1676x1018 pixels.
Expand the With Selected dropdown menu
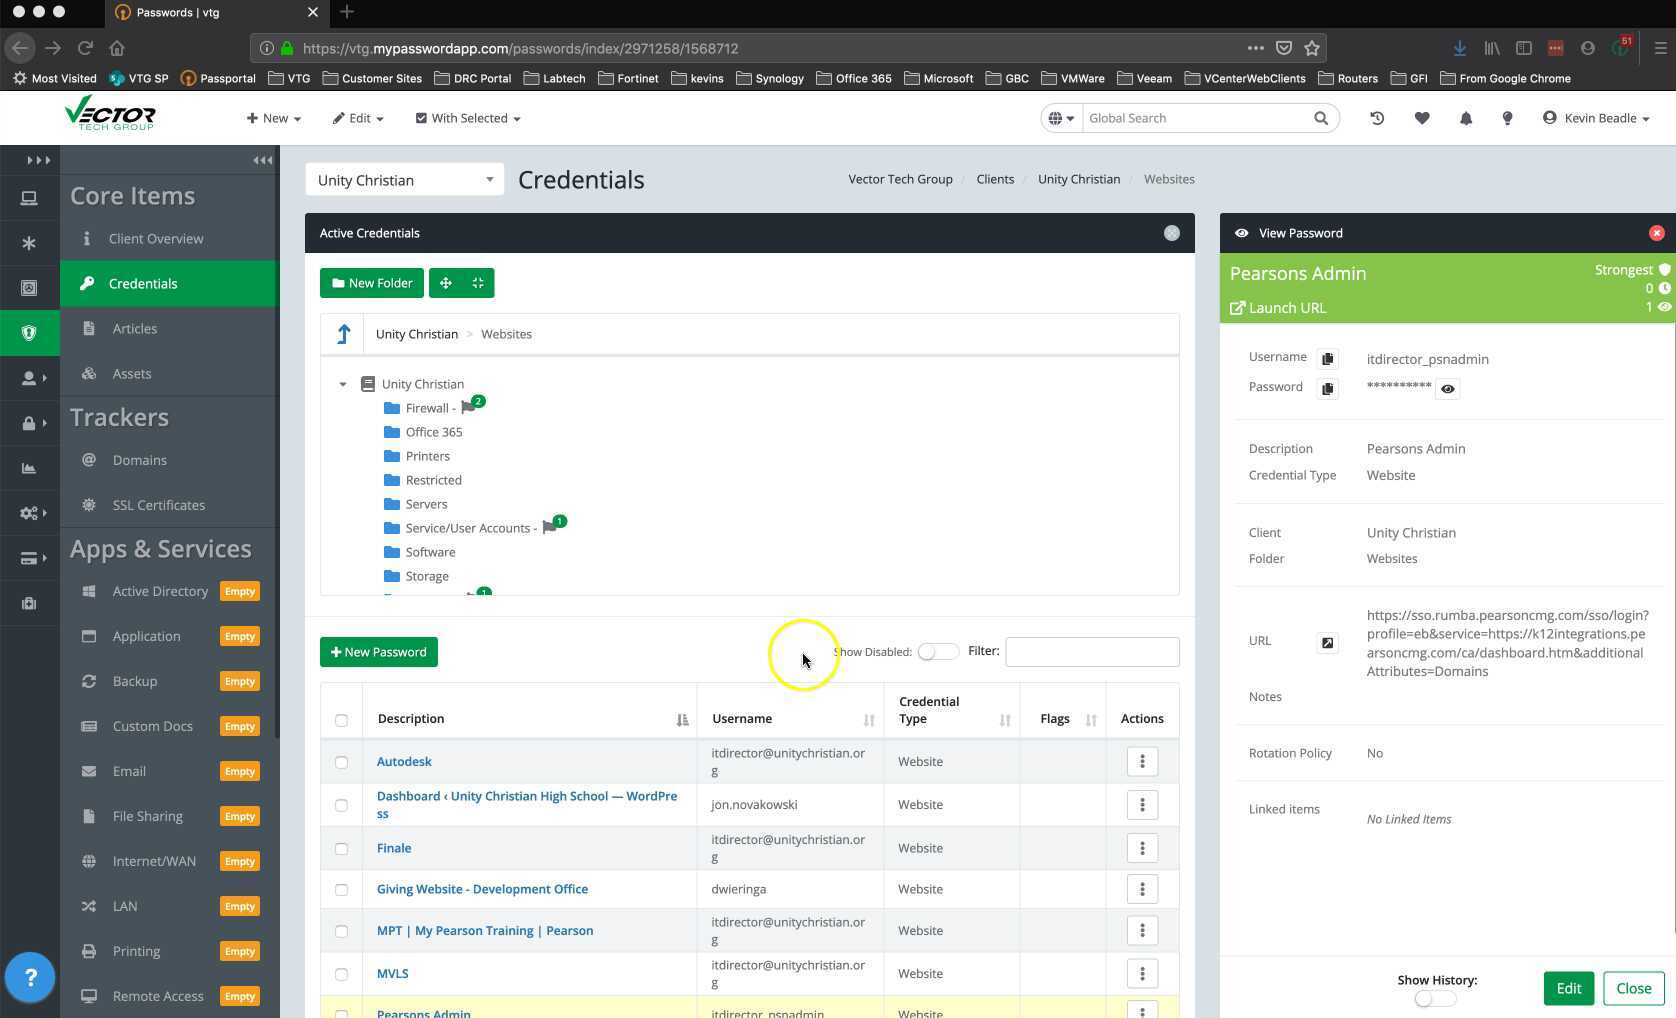pyautogui.click(x=468, y=118)
